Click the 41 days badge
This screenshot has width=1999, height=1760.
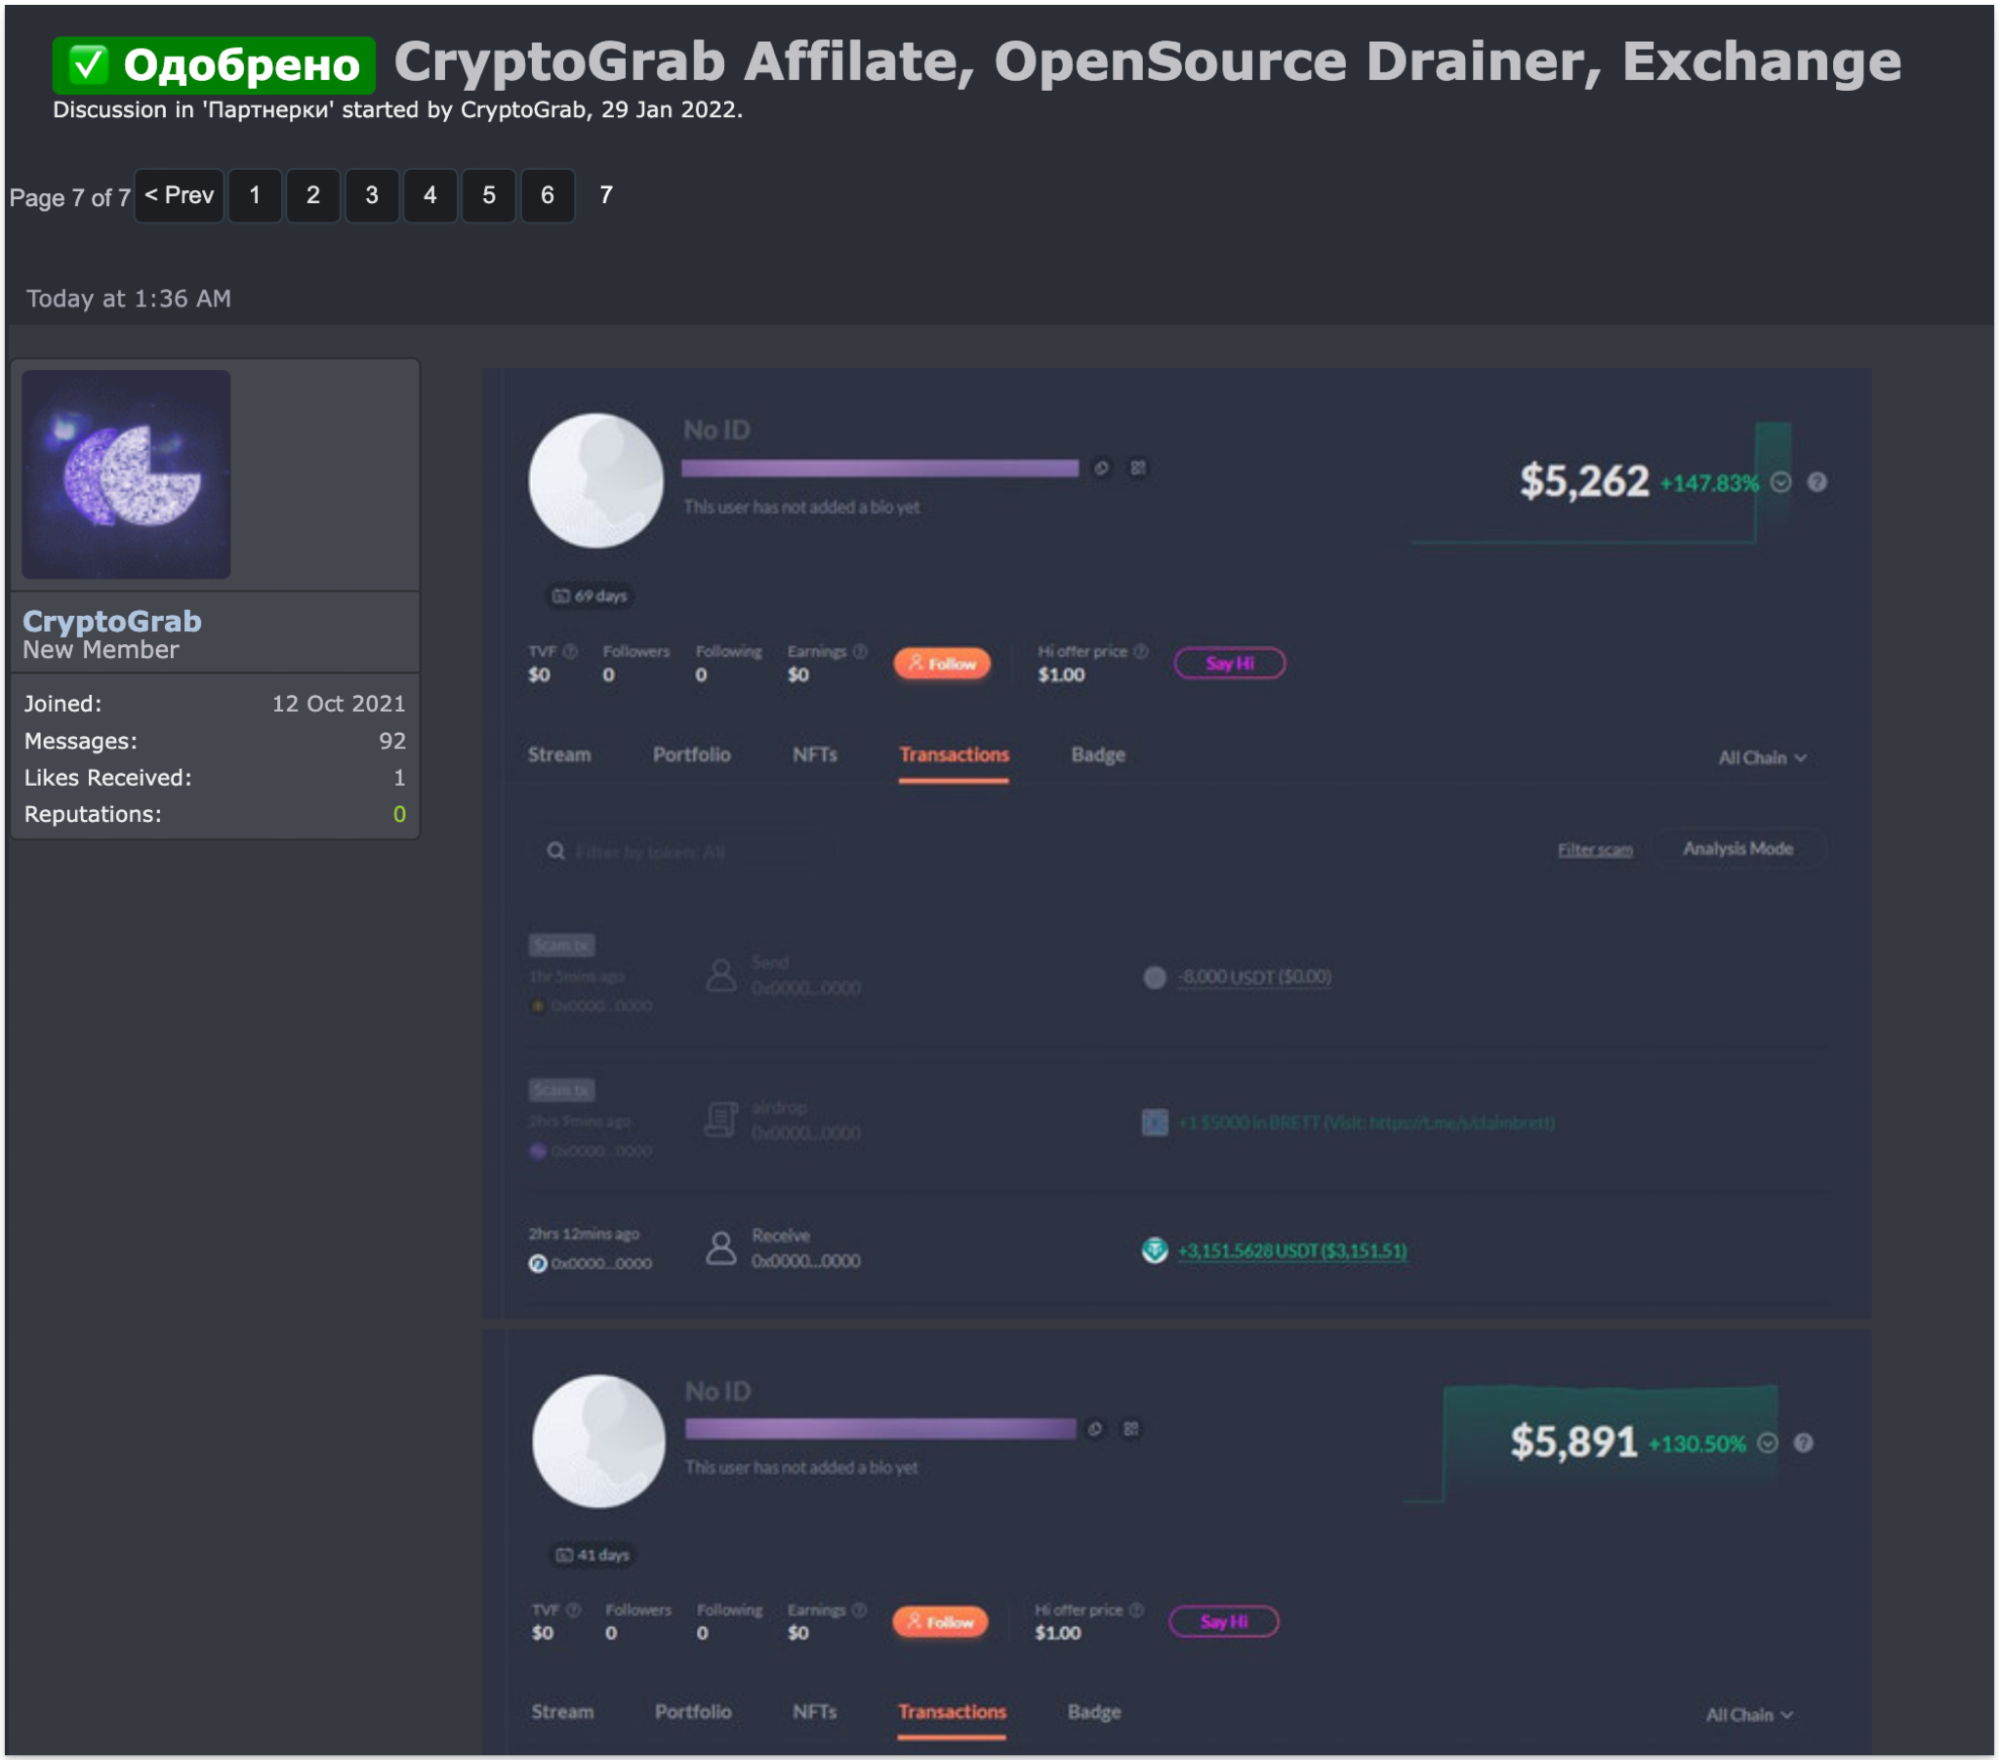click(x=593, y=1555)
